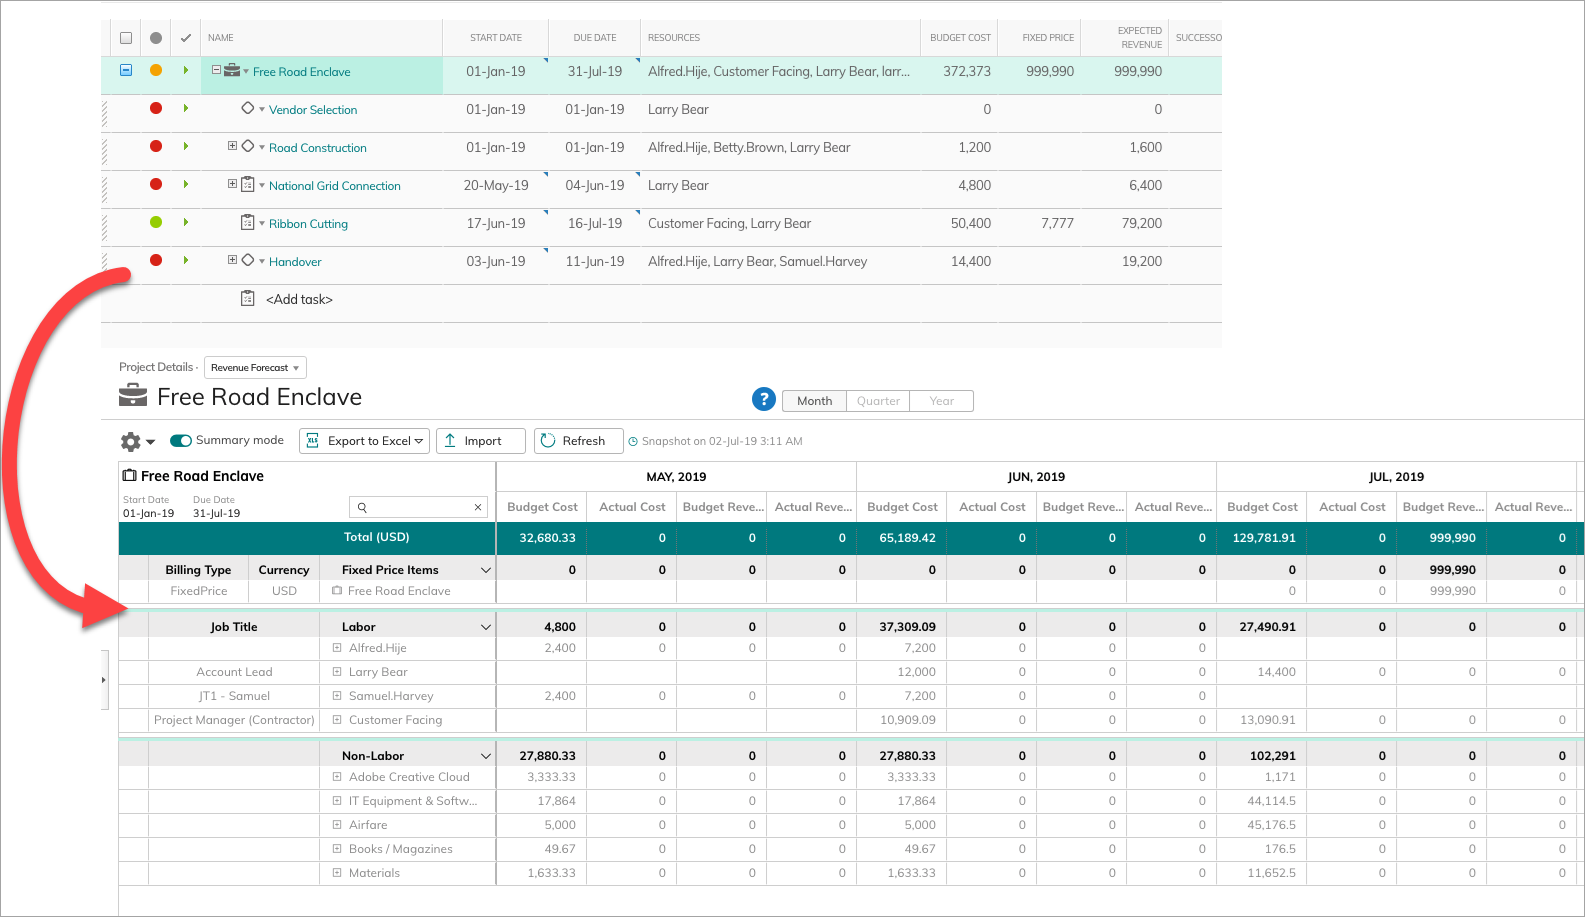Click the Import button
The width and height of the screenshot is (1585, 917).
coord(481,441)
